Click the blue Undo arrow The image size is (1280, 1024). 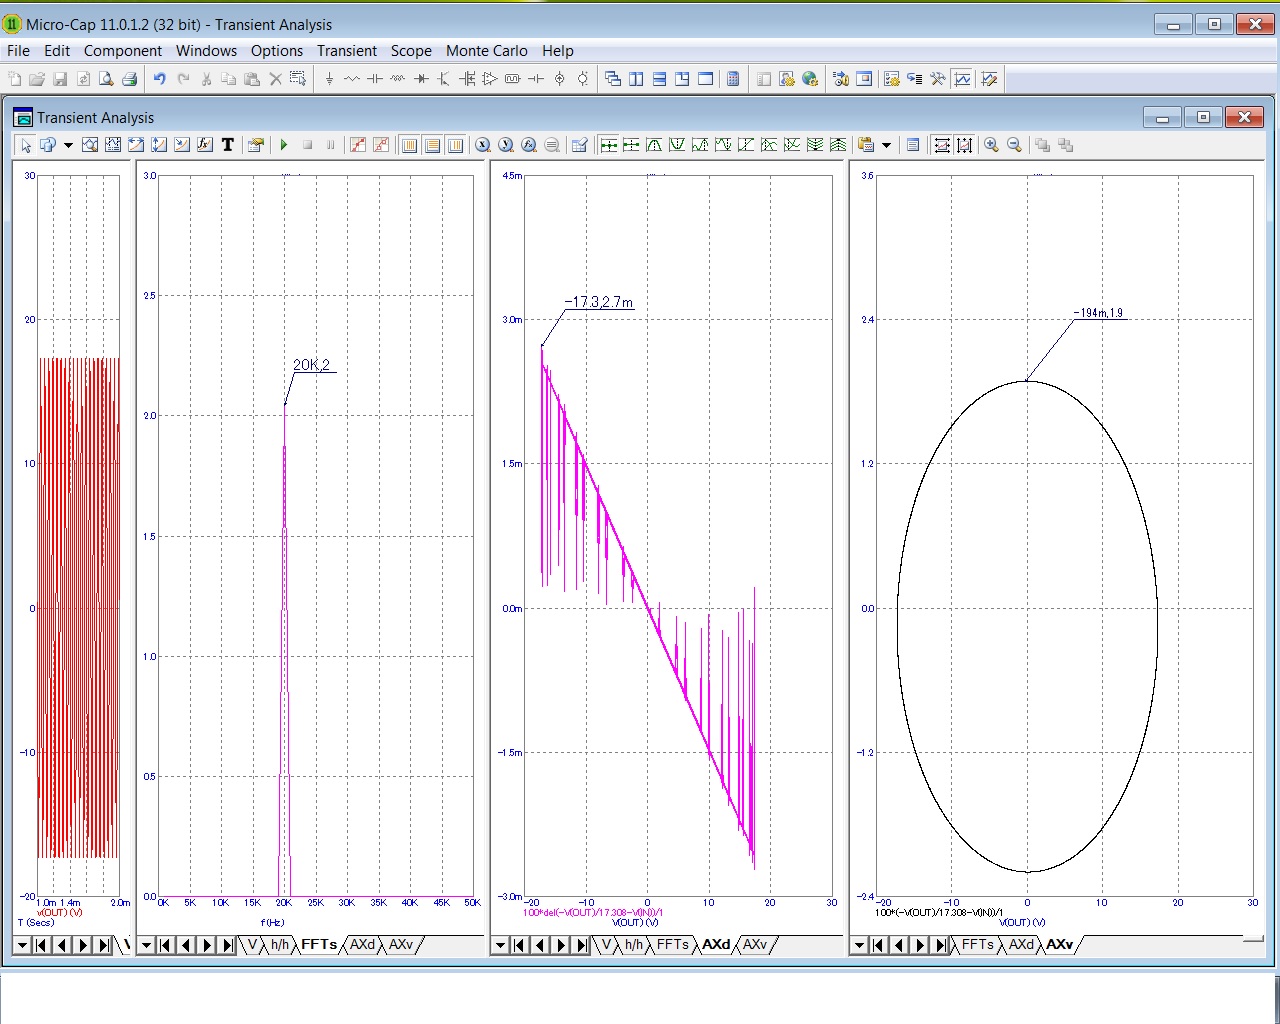point(159,79)
